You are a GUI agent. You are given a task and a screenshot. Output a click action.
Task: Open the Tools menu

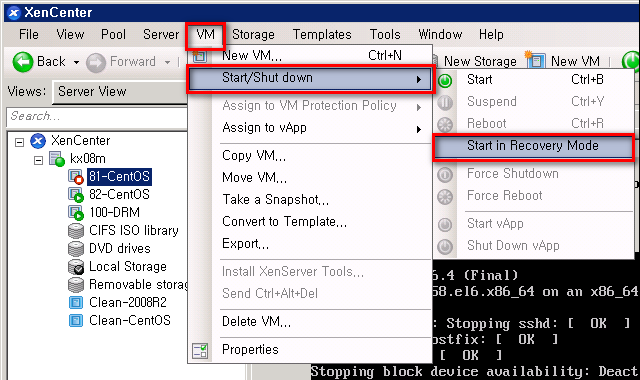click(385, 35)
